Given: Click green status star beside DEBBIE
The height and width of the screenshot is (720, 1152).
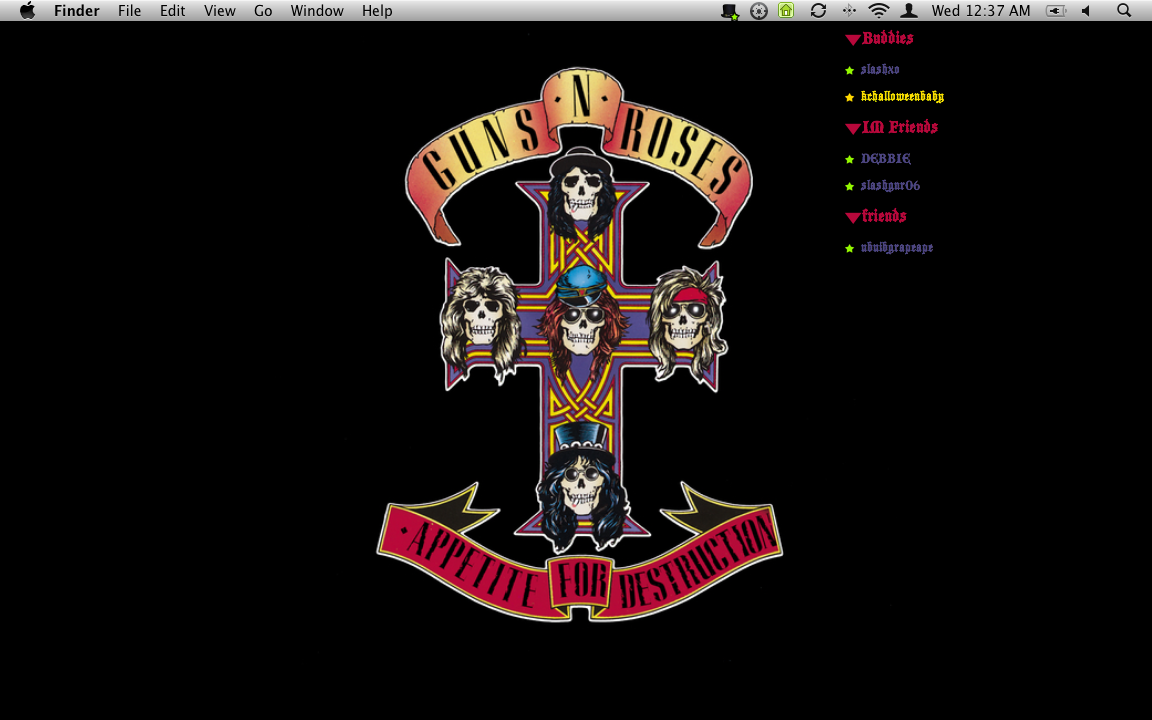Looking at the screenshot, I should 849,159.
